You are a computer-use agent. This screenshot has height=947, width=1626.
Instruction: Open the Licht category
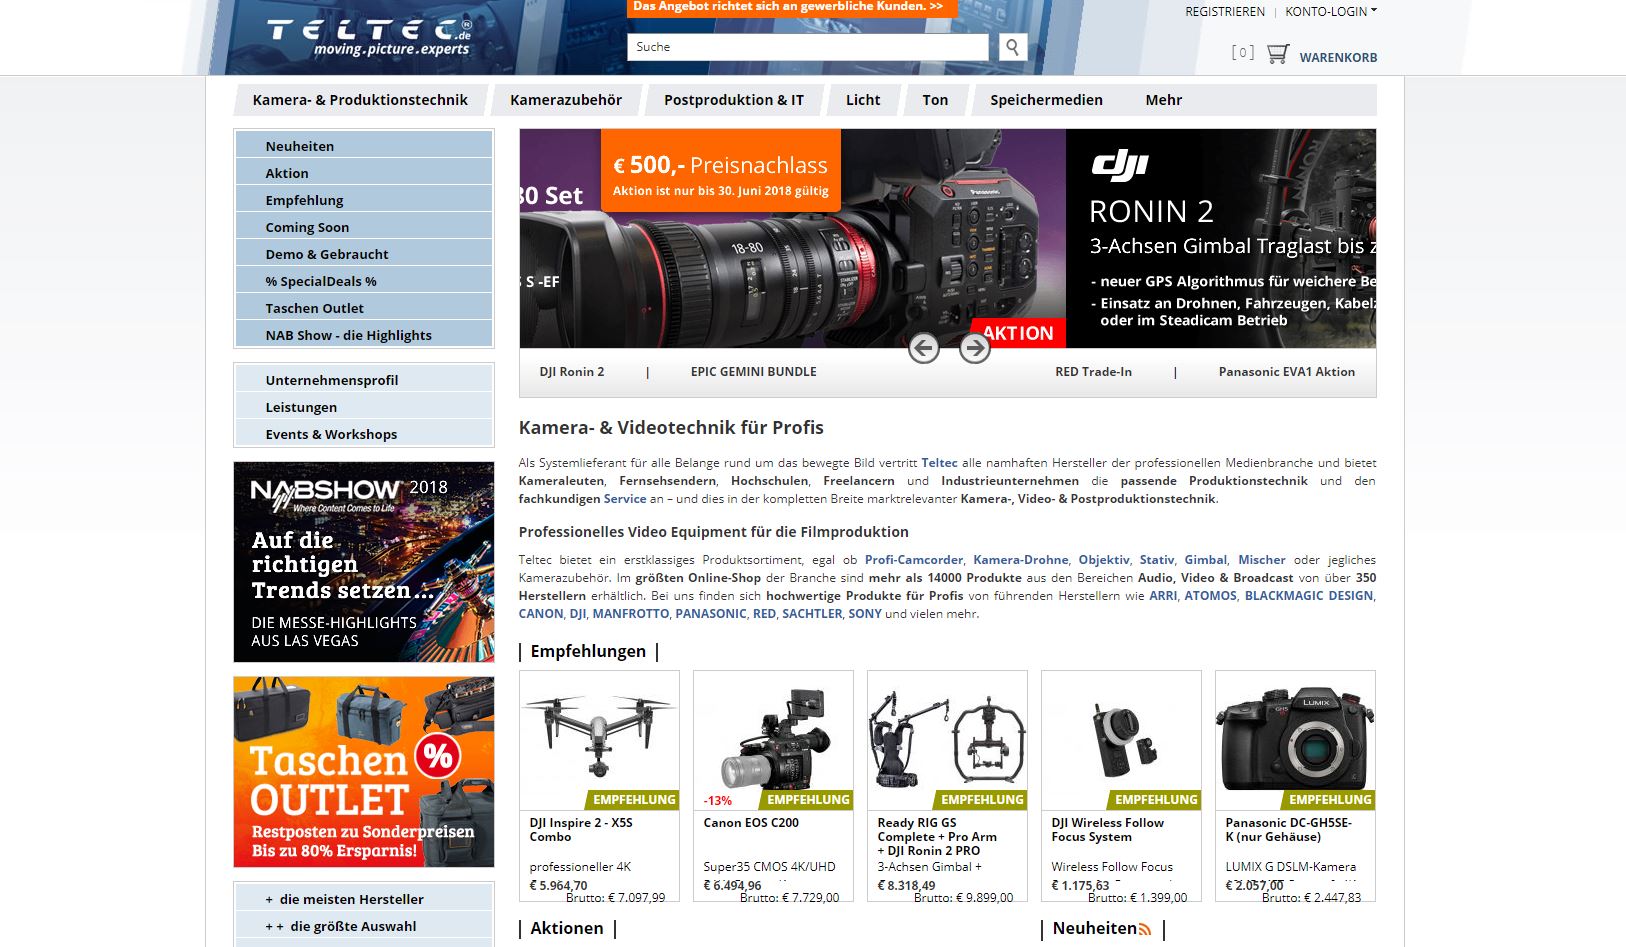(x=862, y=100)
